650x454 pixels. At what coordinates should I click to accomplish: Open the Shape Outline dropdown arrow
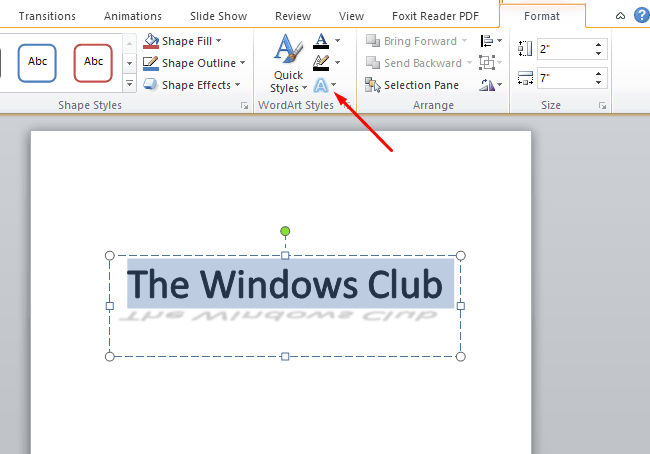pyautogui.click(x=243, y=63)
